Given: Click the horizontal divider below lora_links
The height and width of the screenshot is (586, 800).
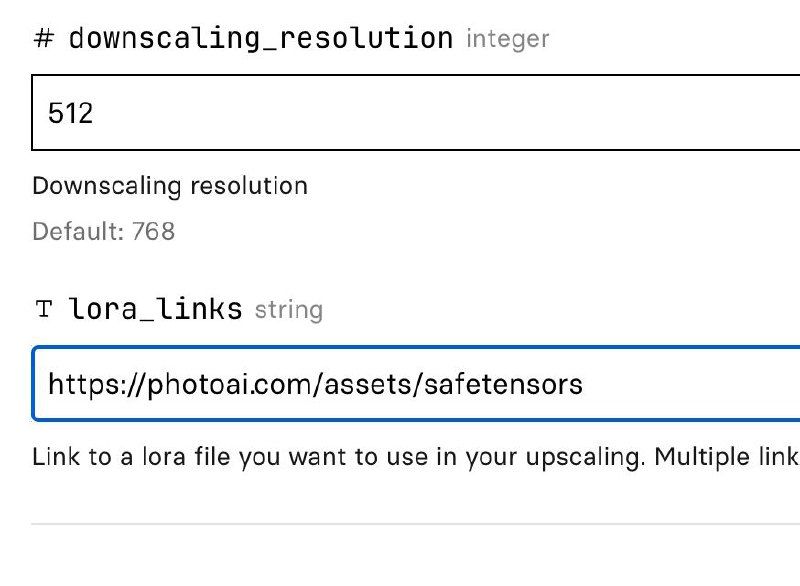Looking at the screenshot, I should pyautogui.click(x=415, y=523).
